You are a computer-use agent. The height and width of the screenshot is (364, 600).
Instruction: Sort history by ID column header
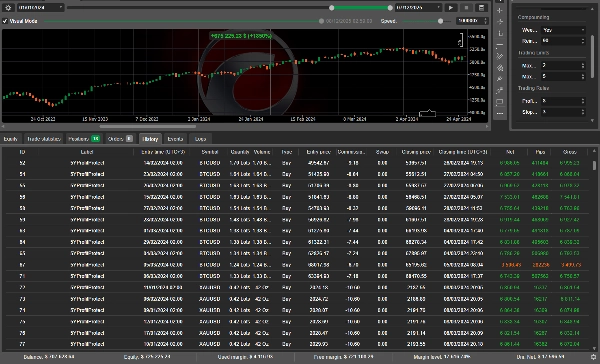click(x=22, y=152)
